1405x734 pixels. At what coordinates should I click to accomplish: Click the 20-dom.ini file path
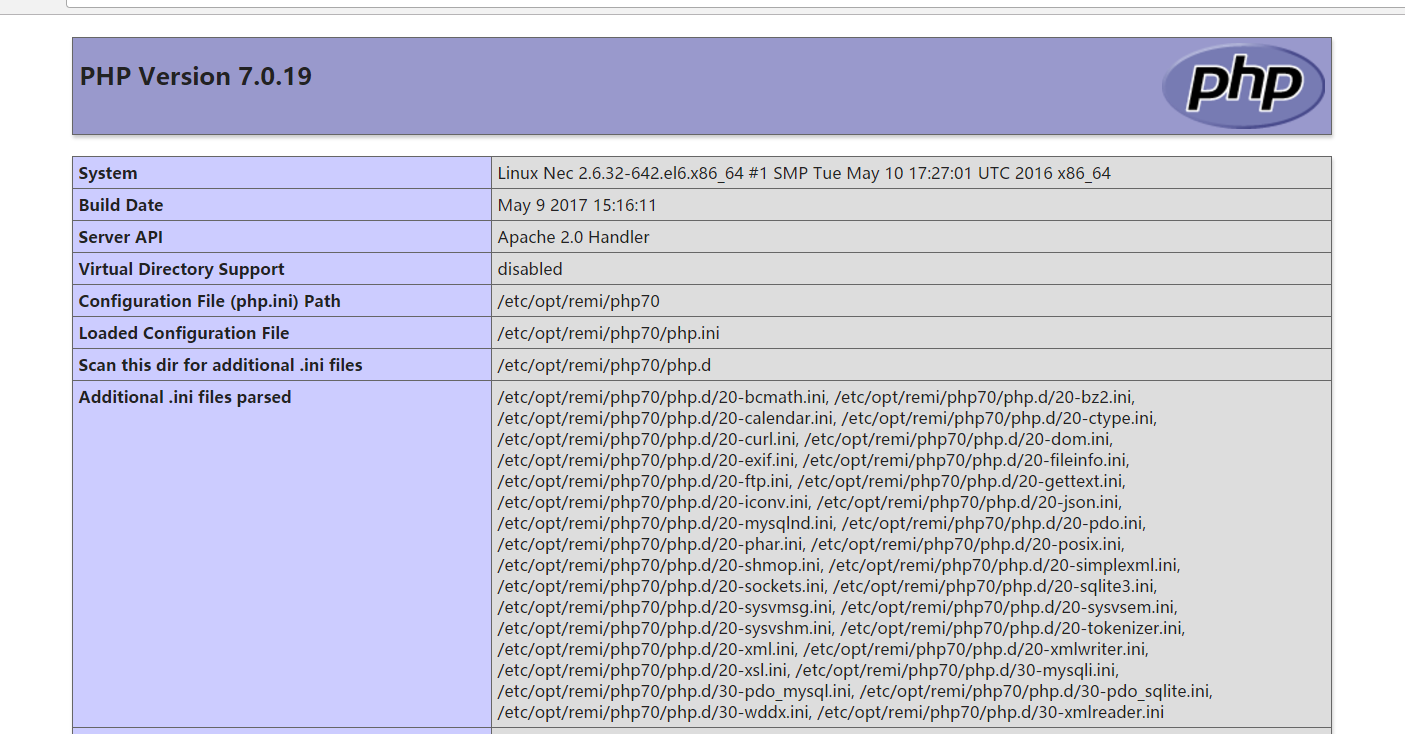(x=958, y=439)
